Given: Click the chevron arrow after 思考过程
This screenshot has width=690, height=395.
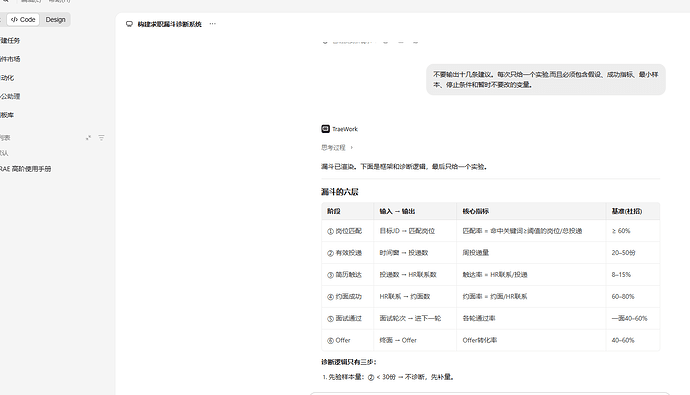Looking at the screenshot, I should (x=352, y=148).
